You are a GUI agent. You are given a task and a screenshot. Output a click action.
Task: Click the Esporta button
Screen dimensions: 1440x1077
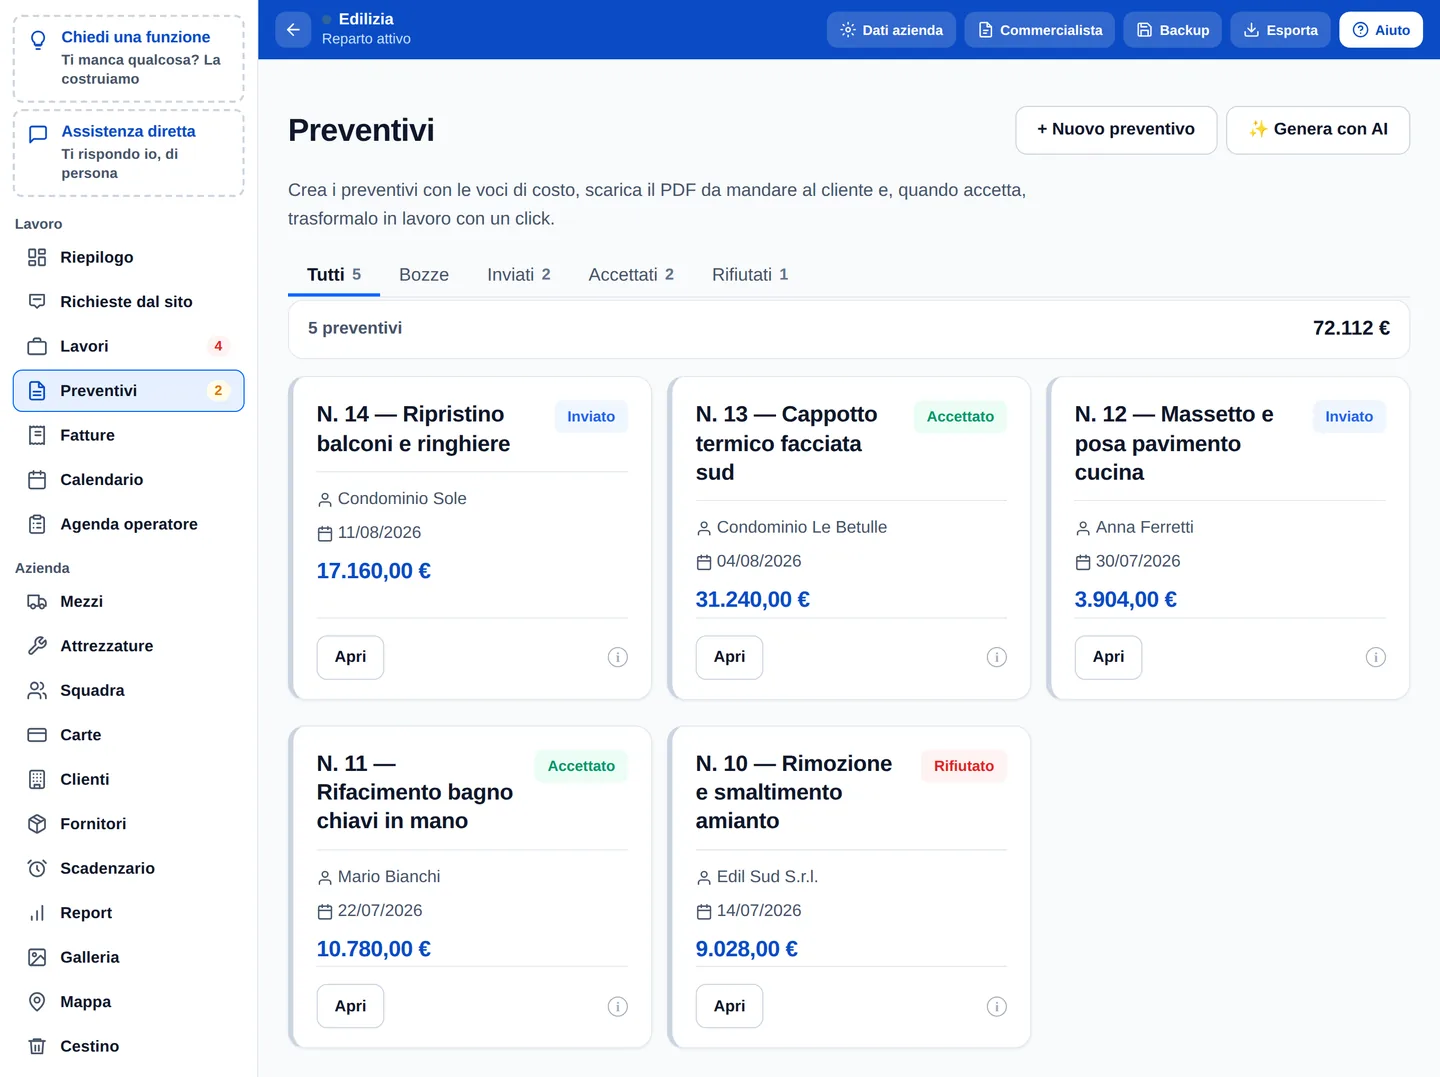coord(1280,30)
